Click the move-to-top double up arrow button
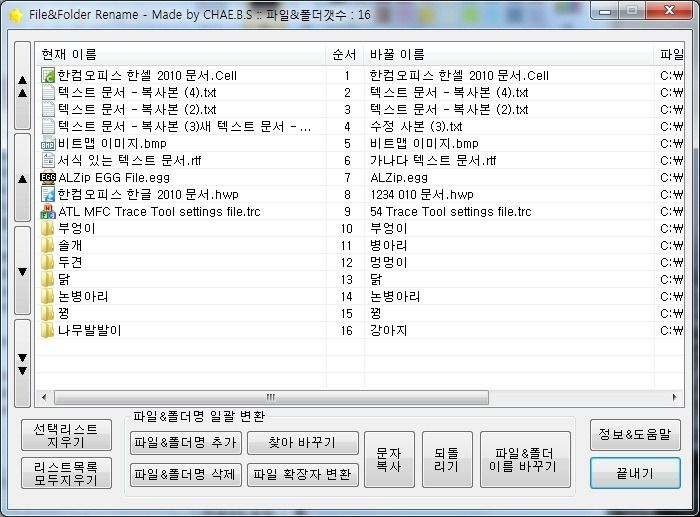This screenshot has width=700, height=517. (22, 86)
